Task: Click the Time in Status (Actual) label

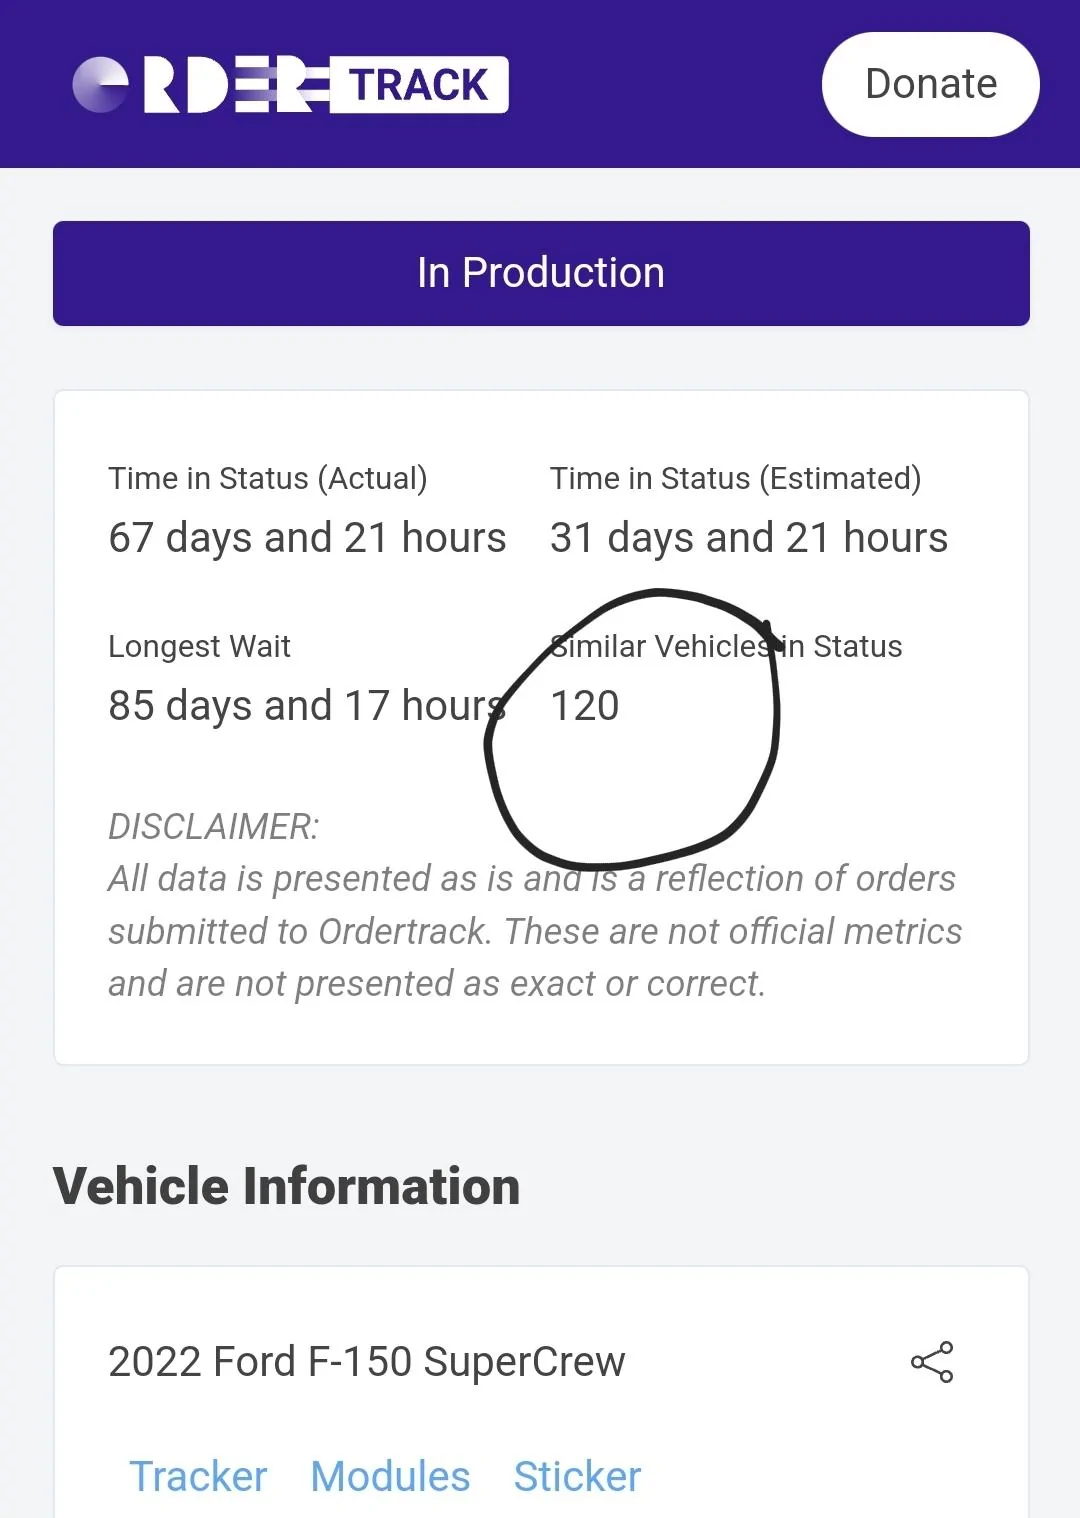Action: coord(268,478)
